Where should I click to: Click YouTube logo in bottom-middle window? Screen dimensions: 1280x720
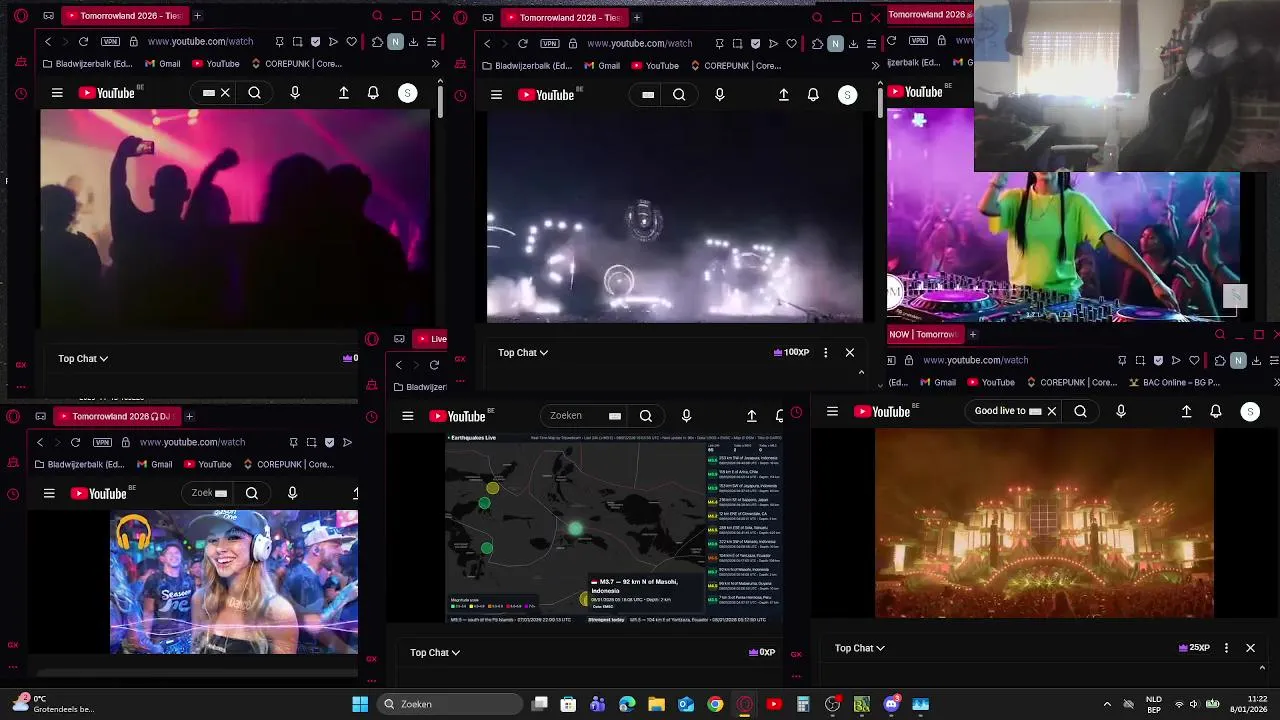[x=458, y=416]
